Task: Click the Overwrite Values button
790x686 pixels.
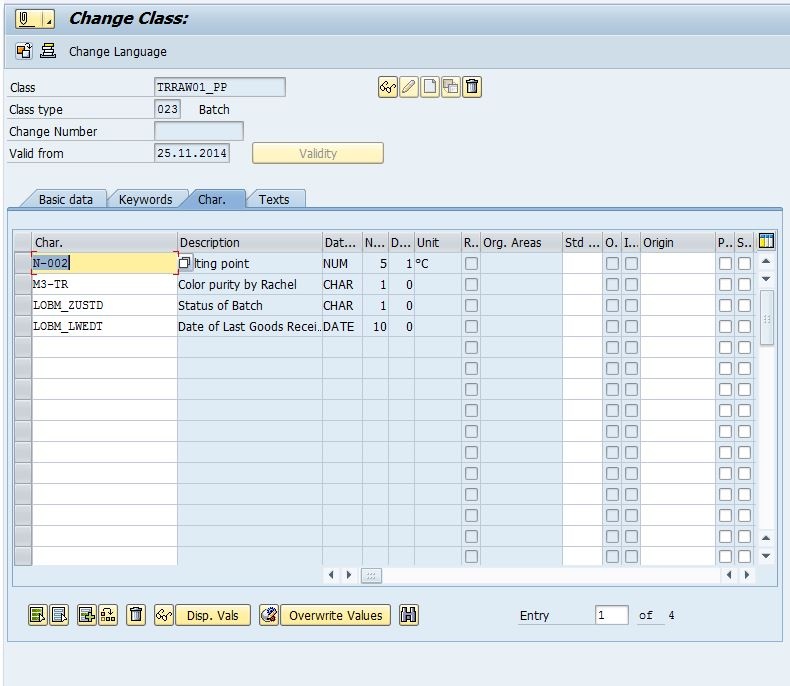Action: click(x=336, y=615)
